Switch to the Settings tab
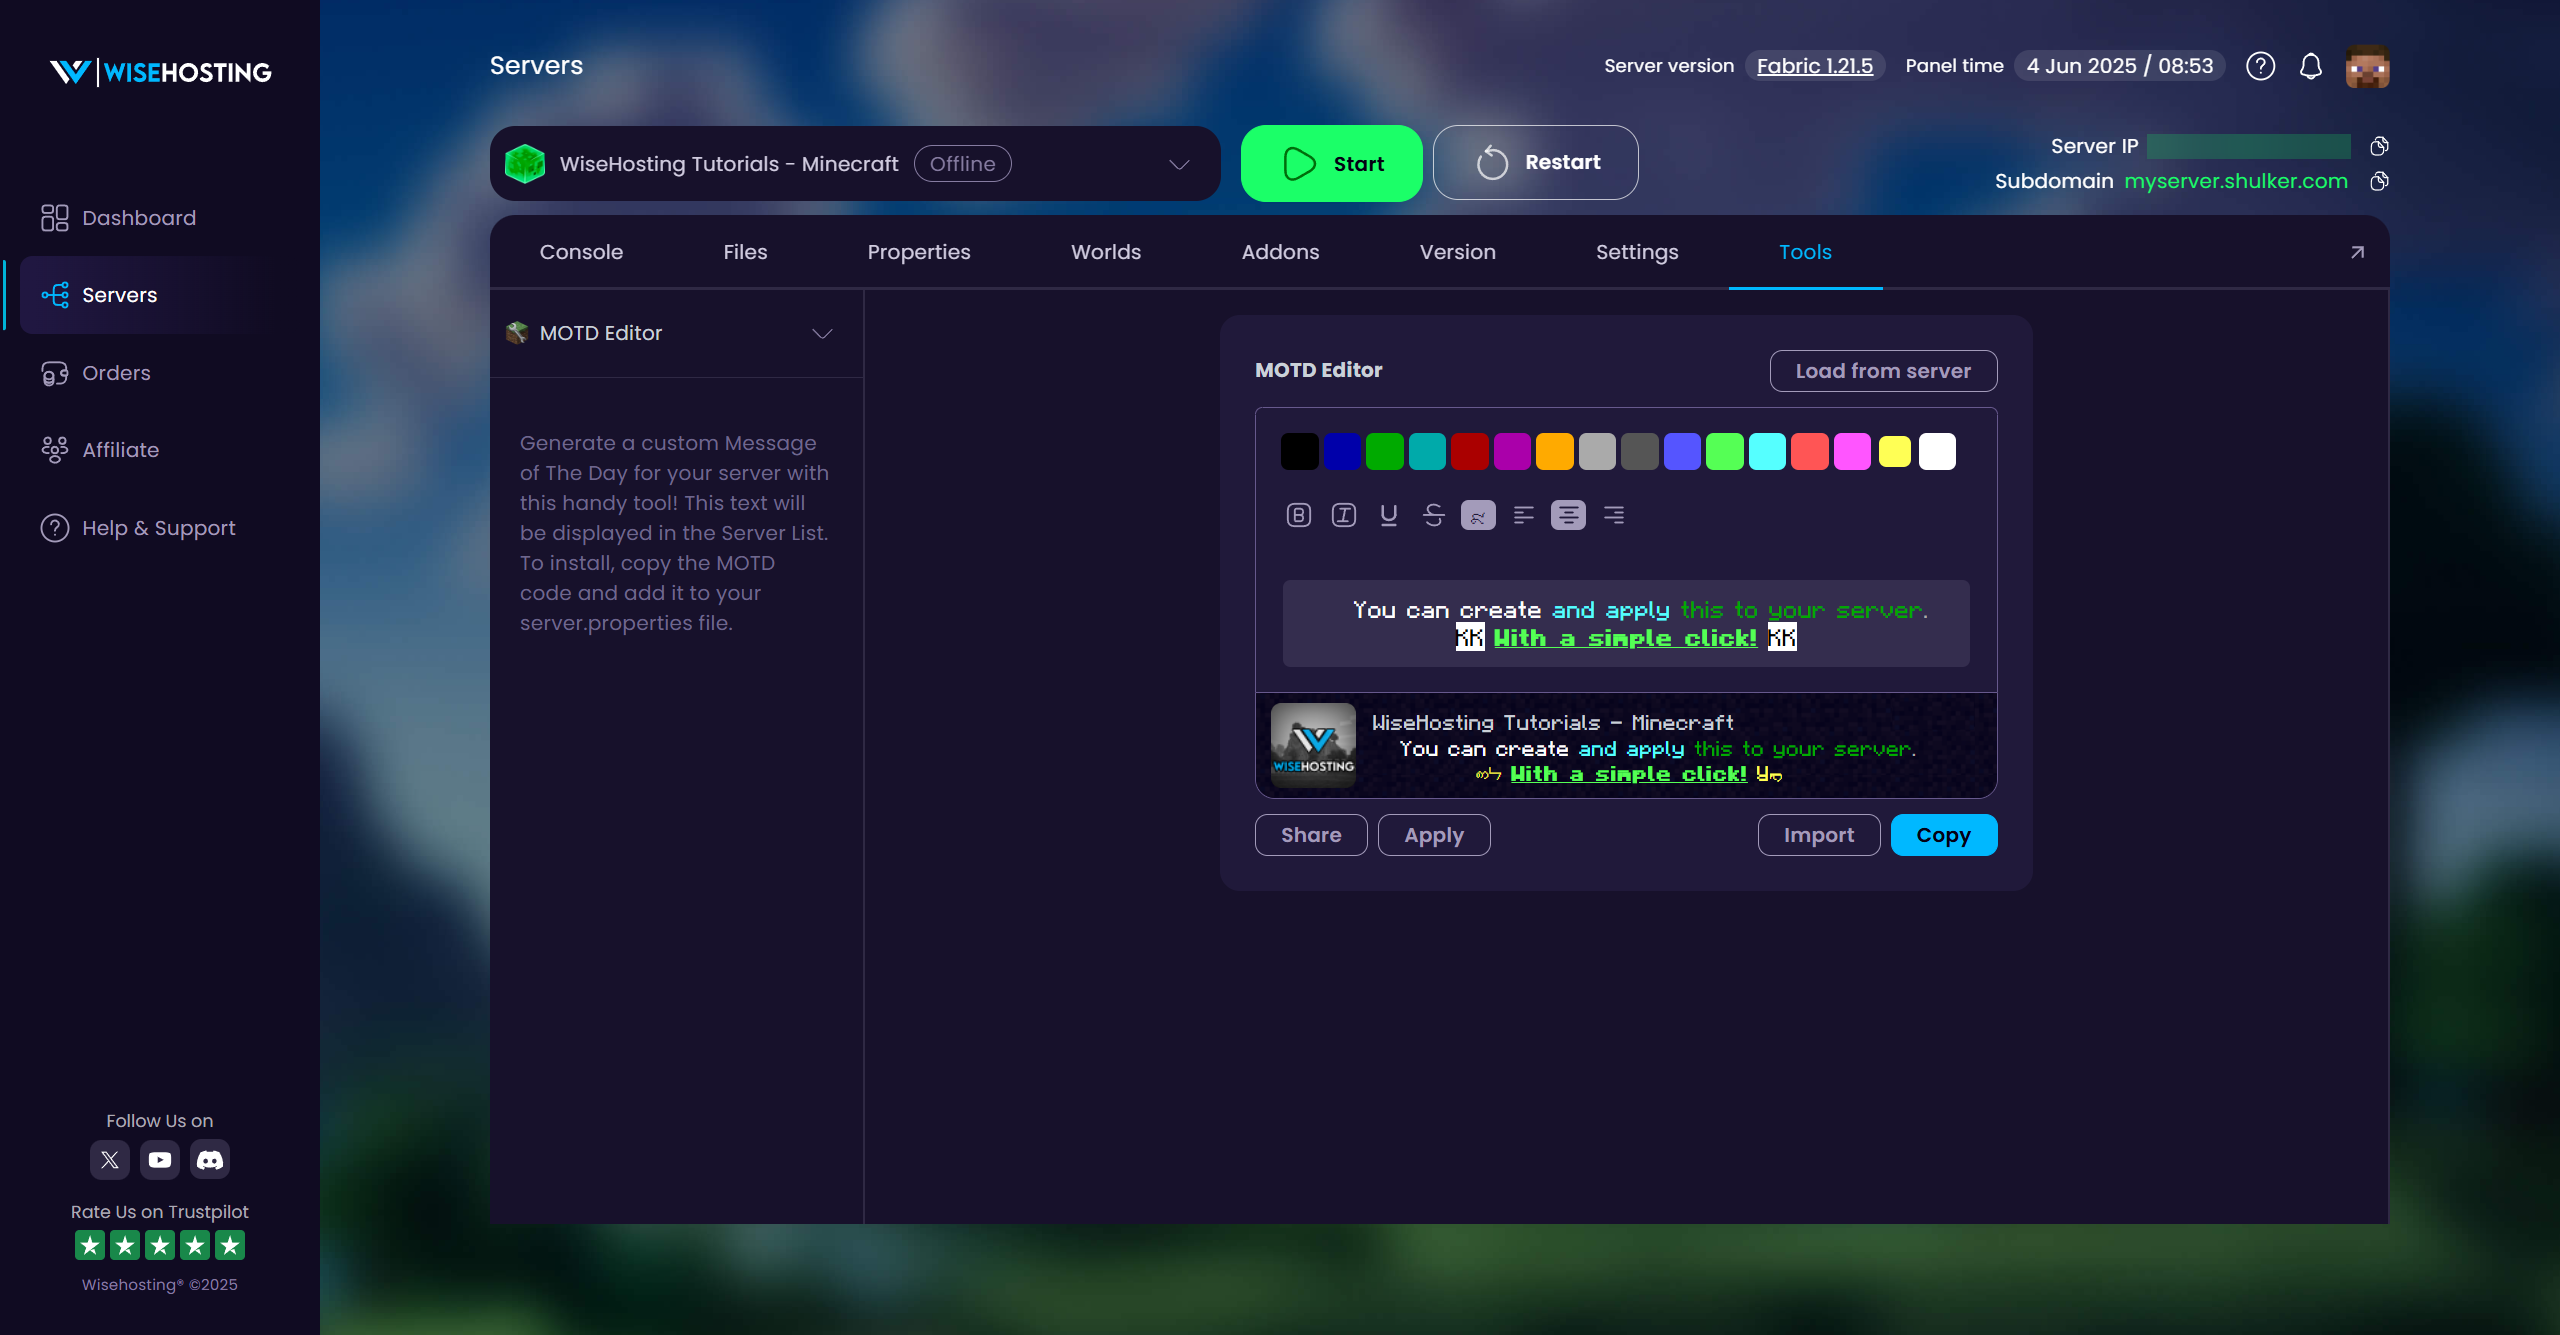Screen dimensions: 2560x1335 point(1637,252)
